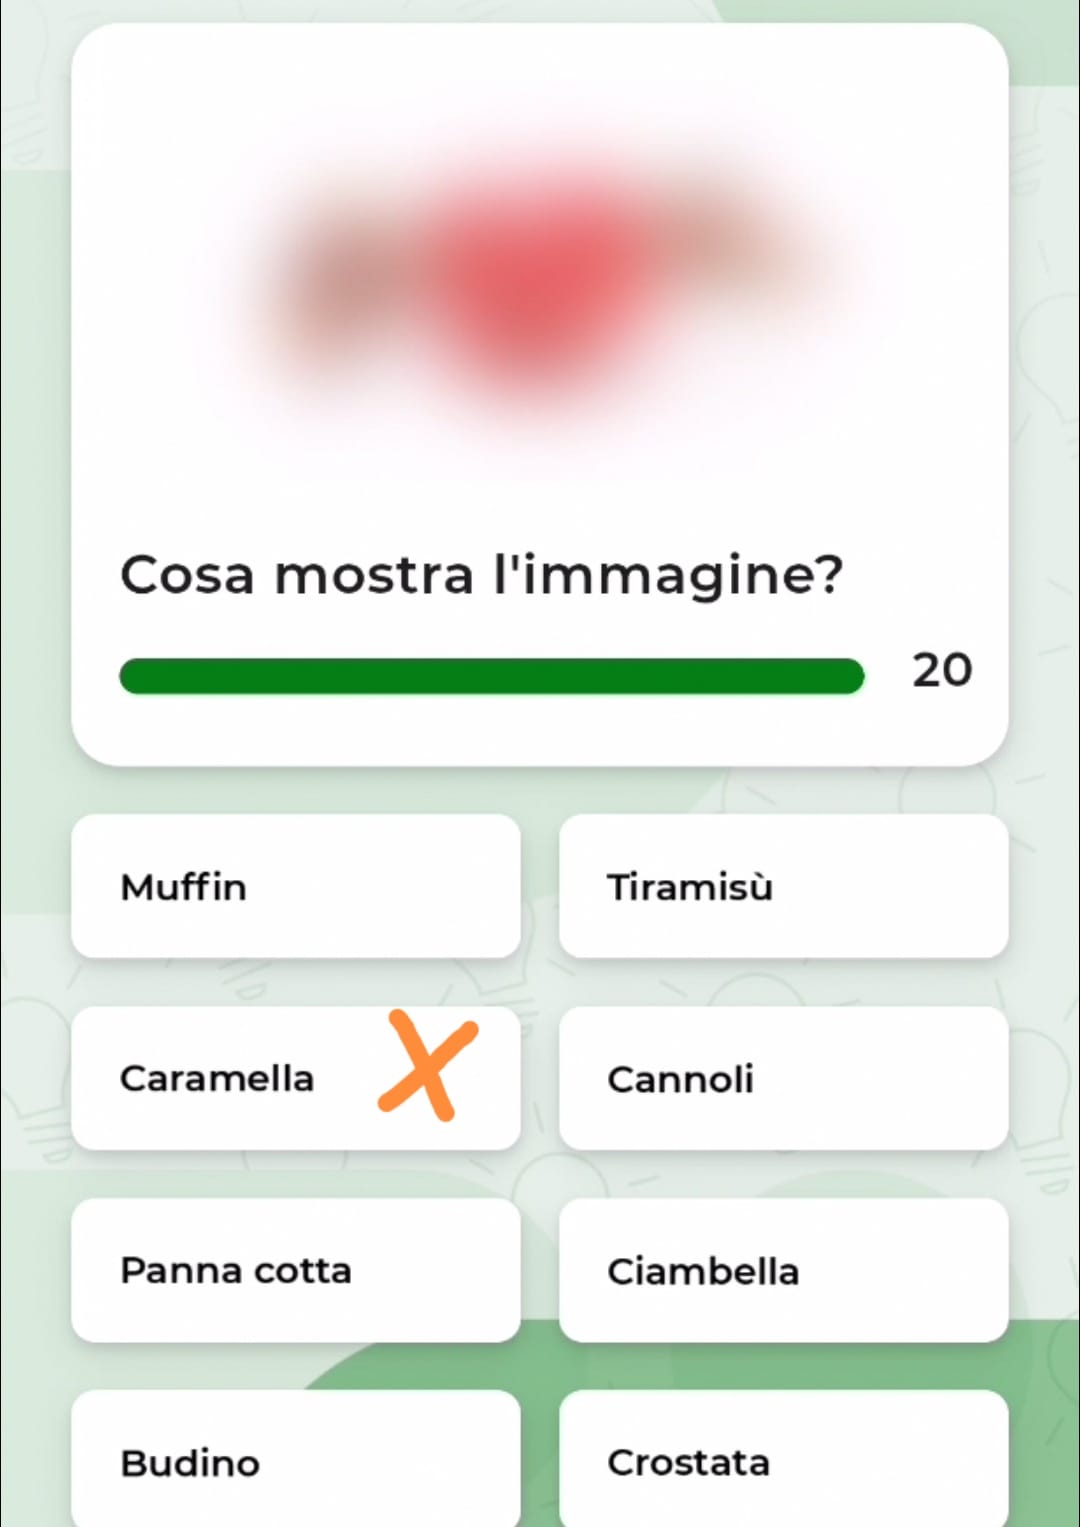Select Panna cotta option
The height and width of the screenshot is (1527, 1080).
click(295, 1270)
